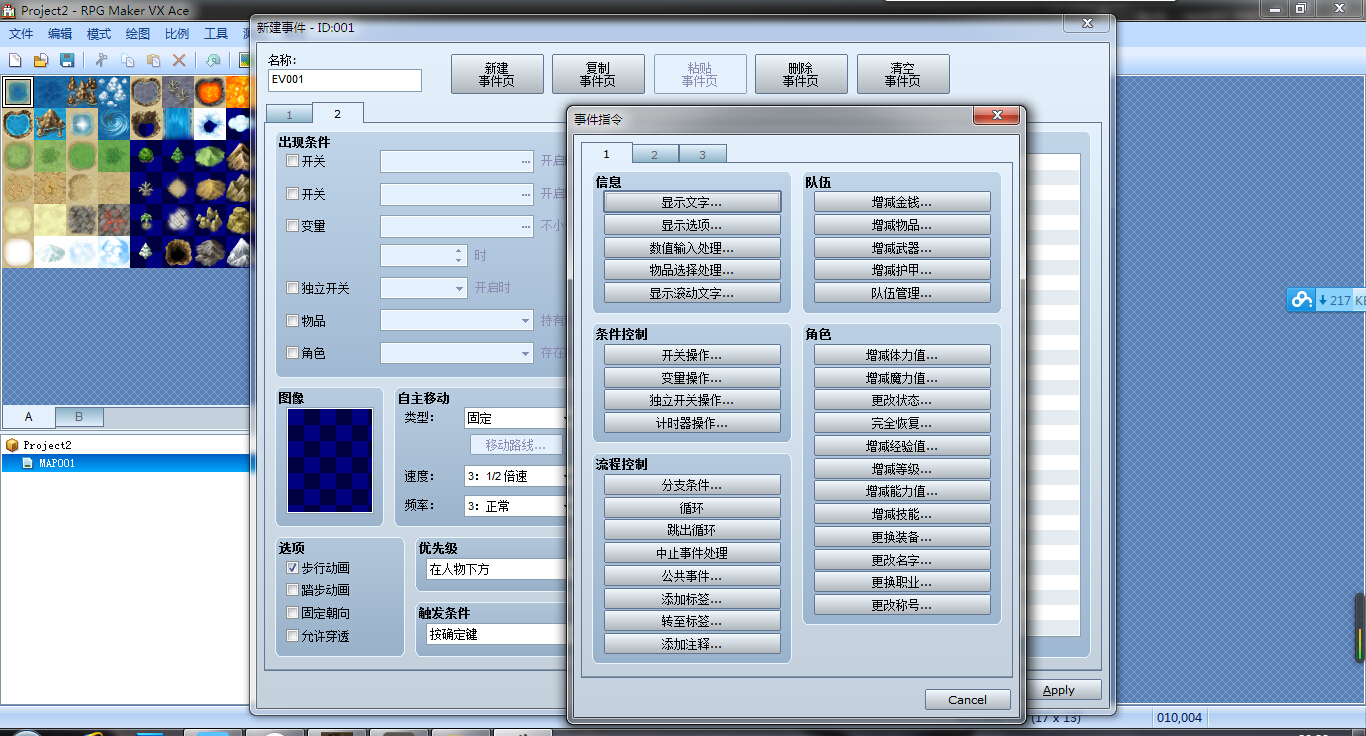The width and height of the screenshot is (1366, 736).
Task: Click the 名称 field containing EV001
Action: click(345, 80)
